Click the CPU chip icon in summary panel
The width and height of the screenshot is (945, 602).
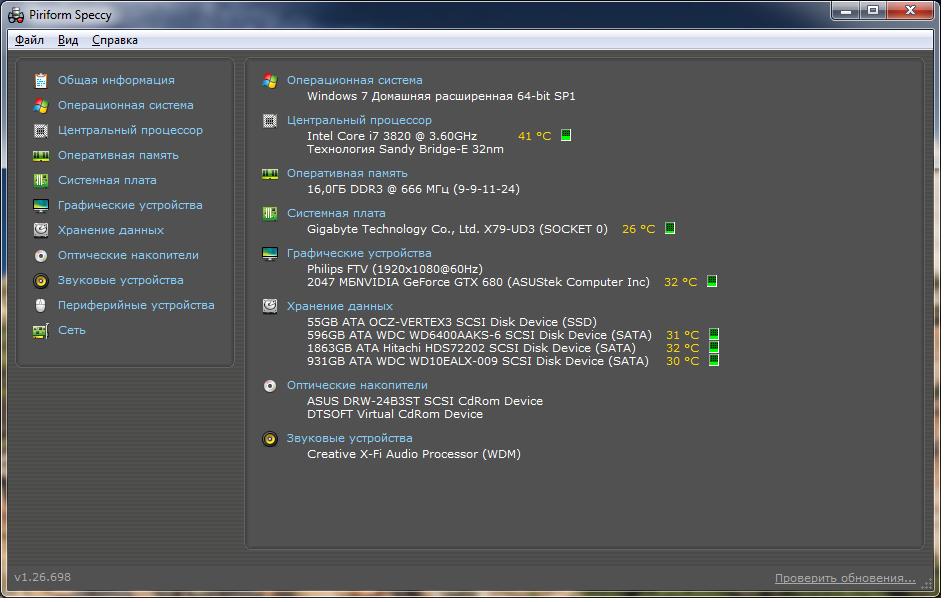[x=270, y=121]
